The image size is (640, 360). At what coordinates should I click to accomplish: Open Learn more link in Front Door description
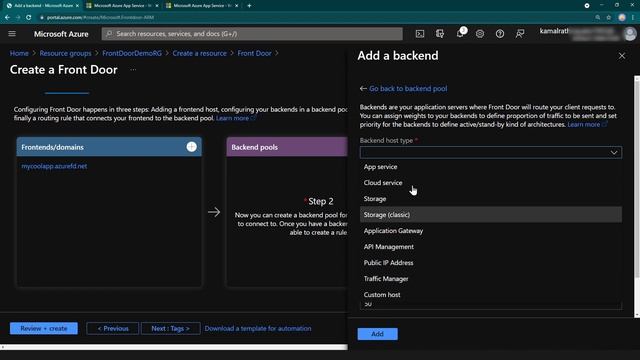click(x=236, y=118)
